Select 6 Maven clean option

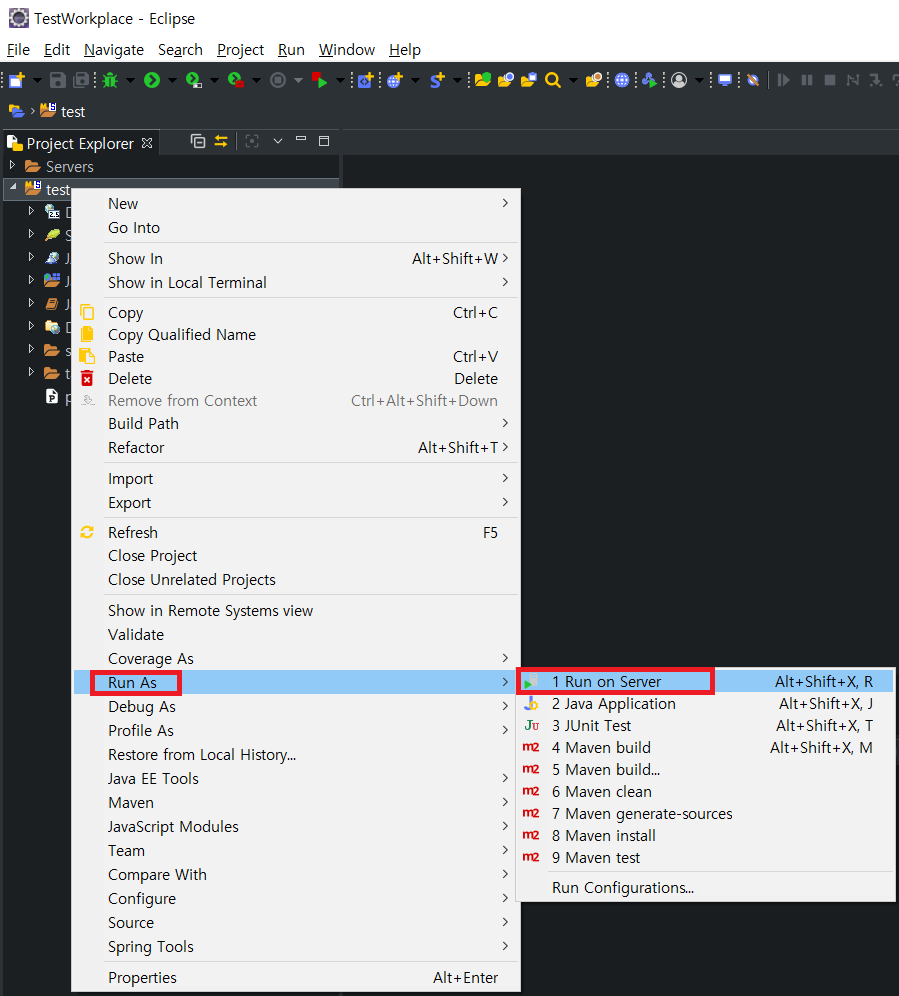click(x=705, y=791)
